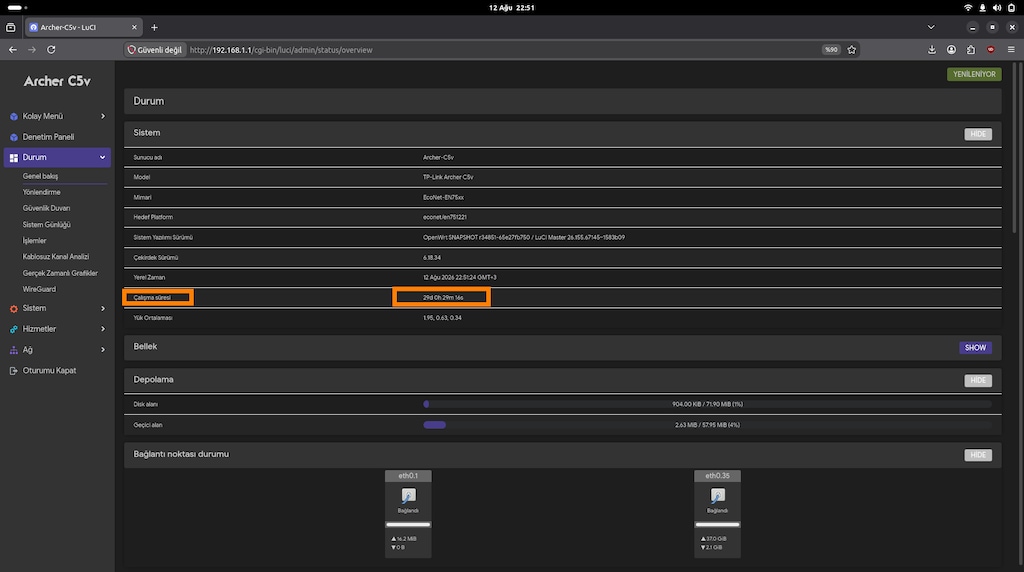Bookmark page with star icon
Screen dimensions: 1024x572
[x=852, y=50]
